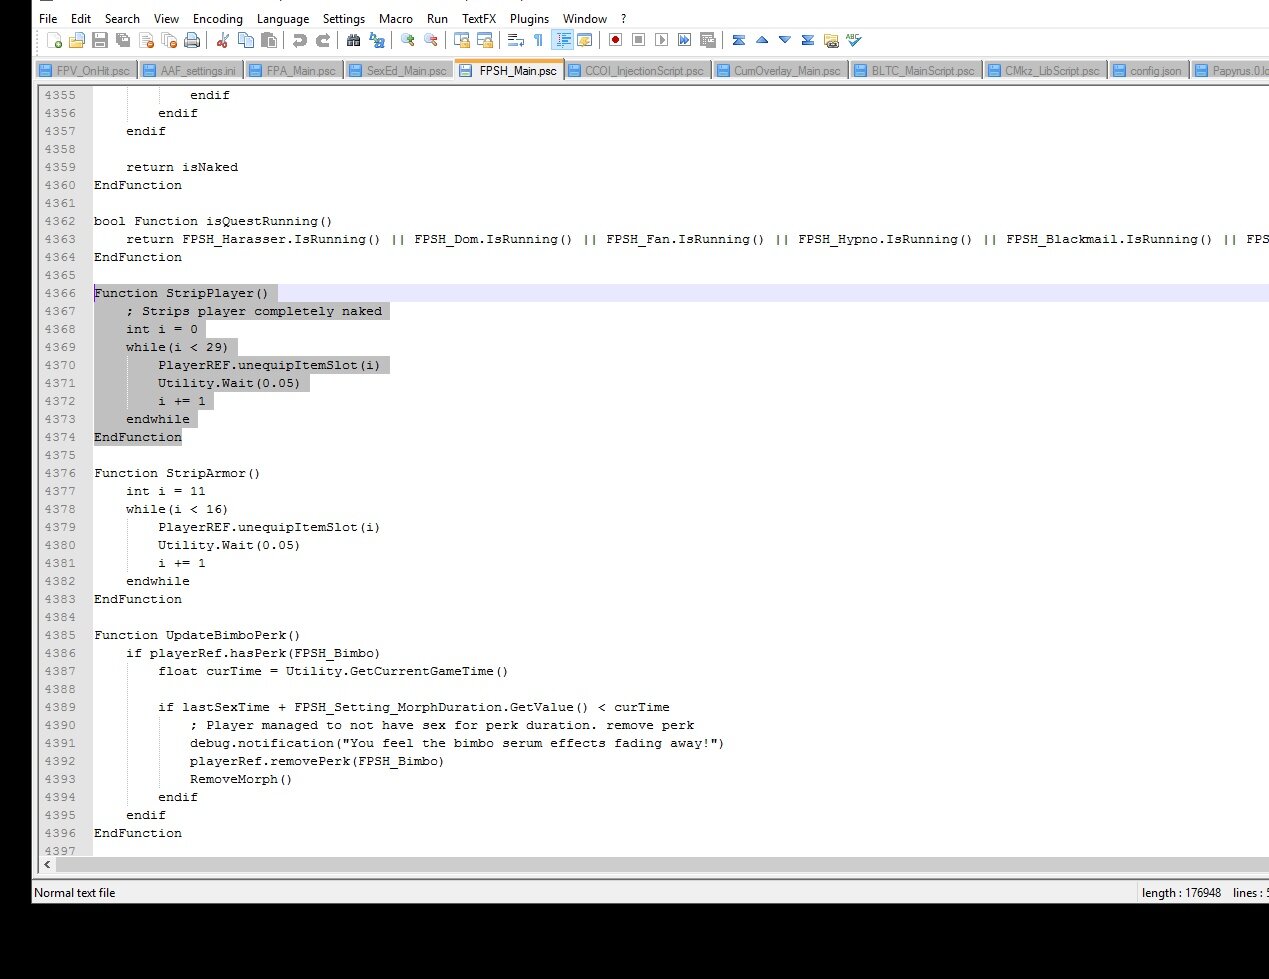Toggle word wrap in the toolbar
This screenshot has width=1269, height=979.
point(515,40)
